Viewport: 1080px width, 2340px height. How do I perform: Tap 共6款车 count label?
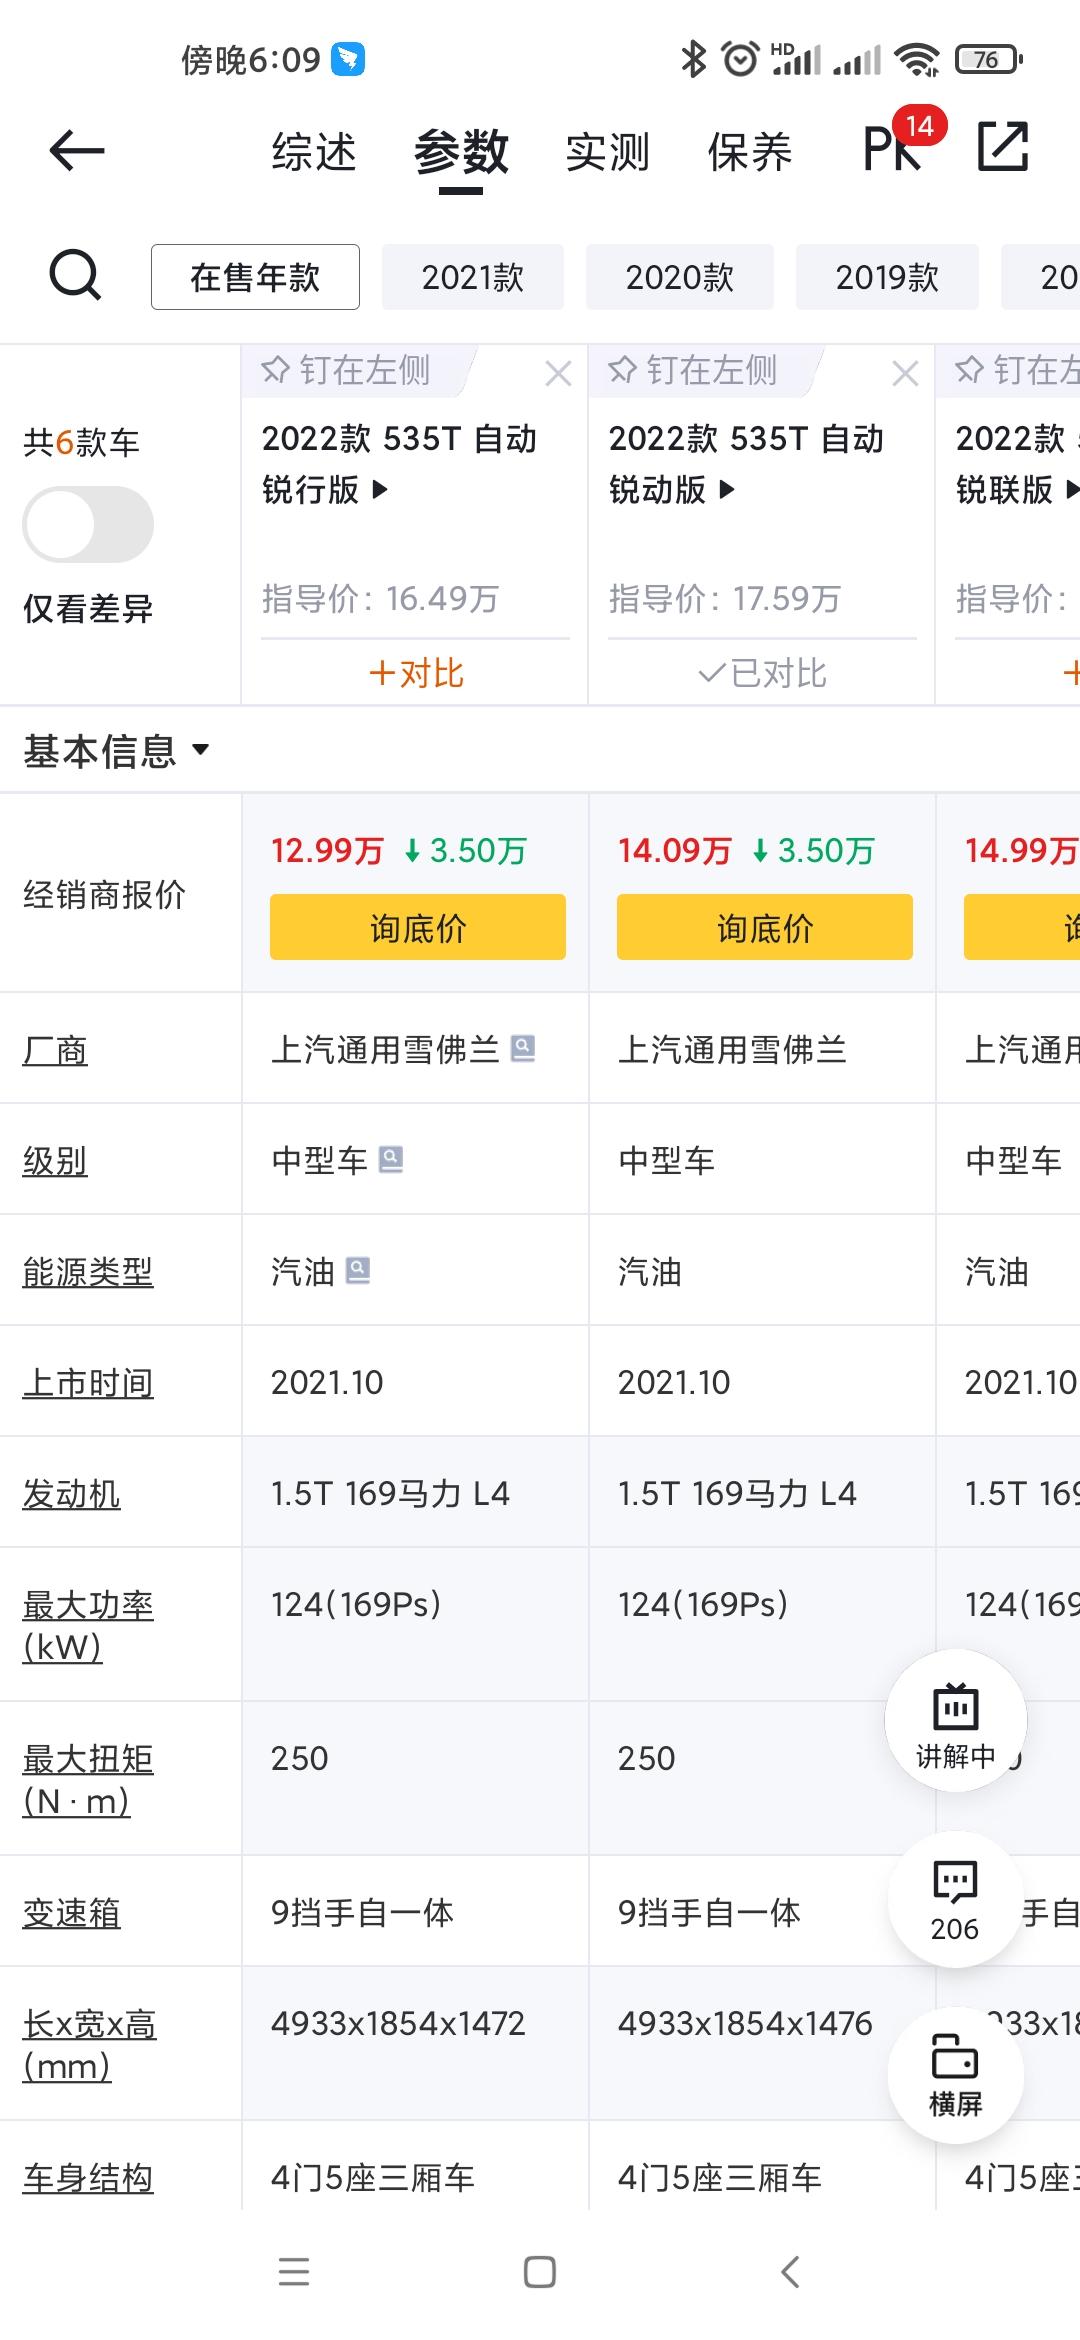coord(82,443)
